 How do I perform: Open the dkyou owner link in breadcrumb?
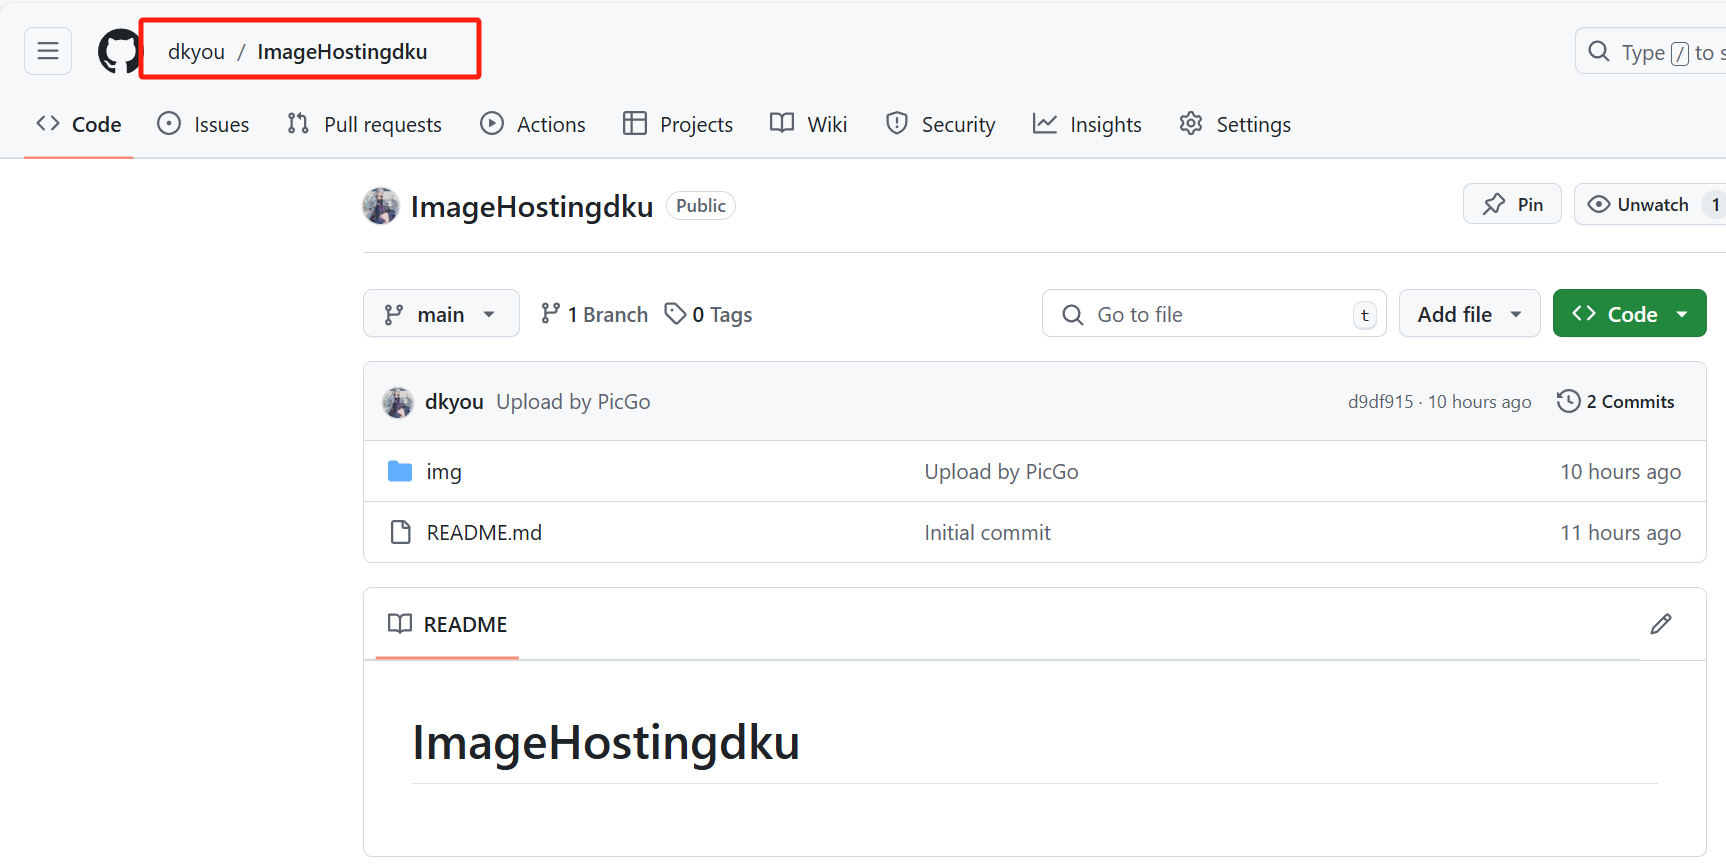[x=196, y=52]
